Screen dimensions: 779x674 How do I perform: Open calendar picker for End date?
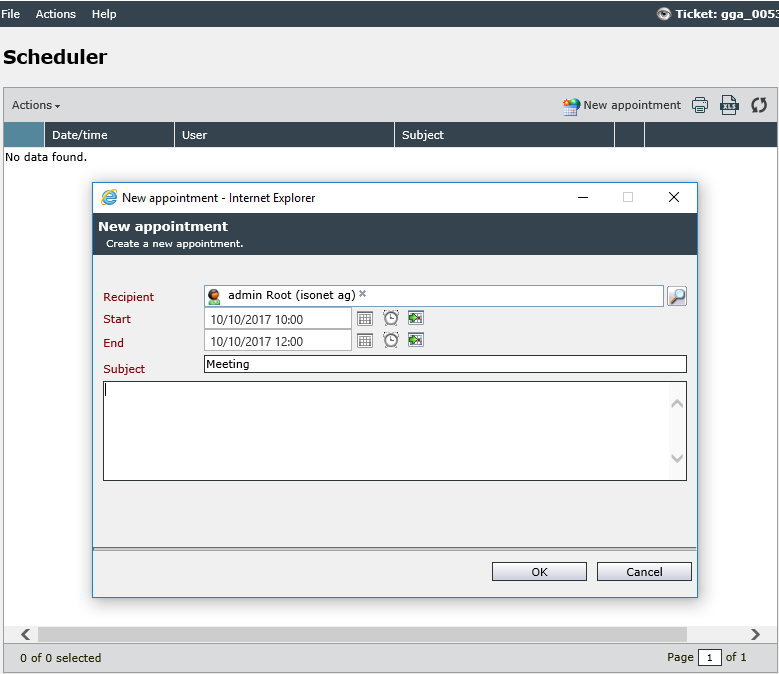pyautogui.click(x=365, y=341)
